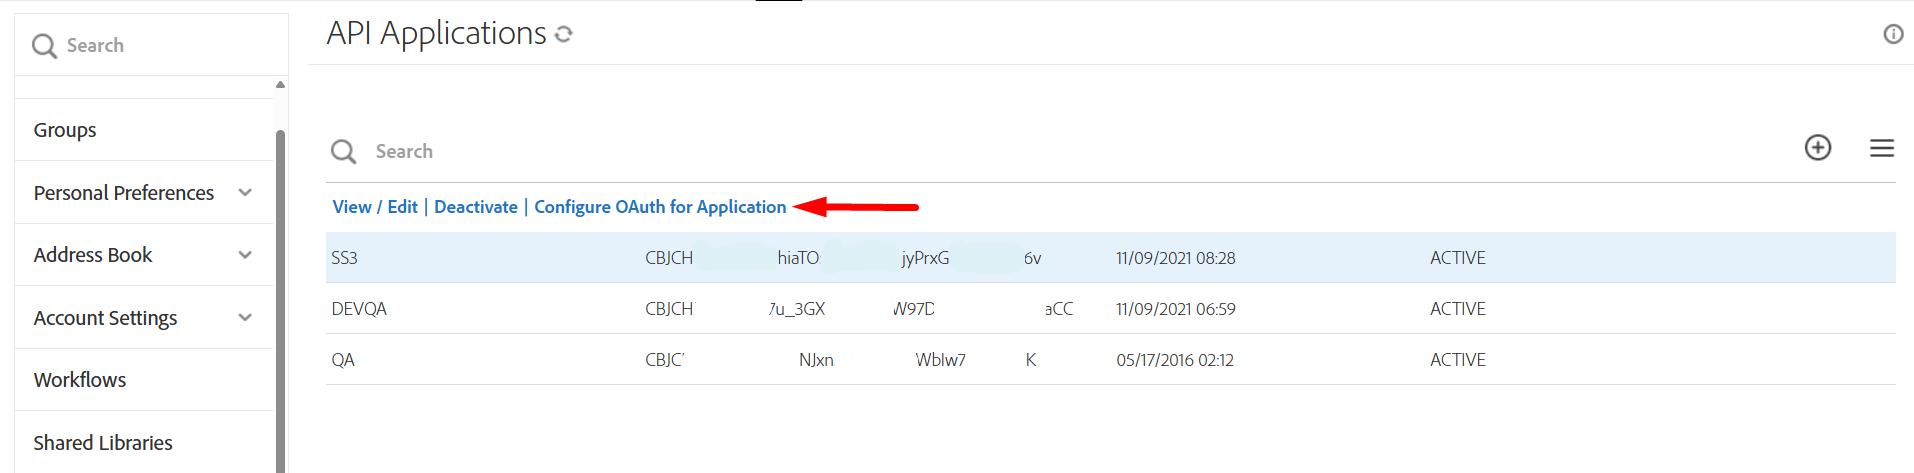This screenshot has height=473, width=1914.
Task: Click the sidebar search magnifier icon
Action: 44,46
